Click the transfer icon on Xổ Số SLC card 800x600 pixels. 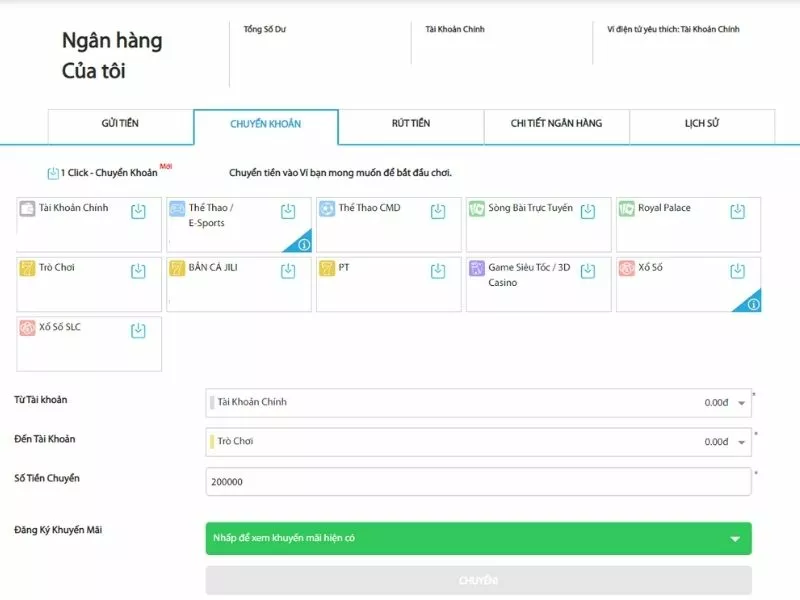coord(138,331)
